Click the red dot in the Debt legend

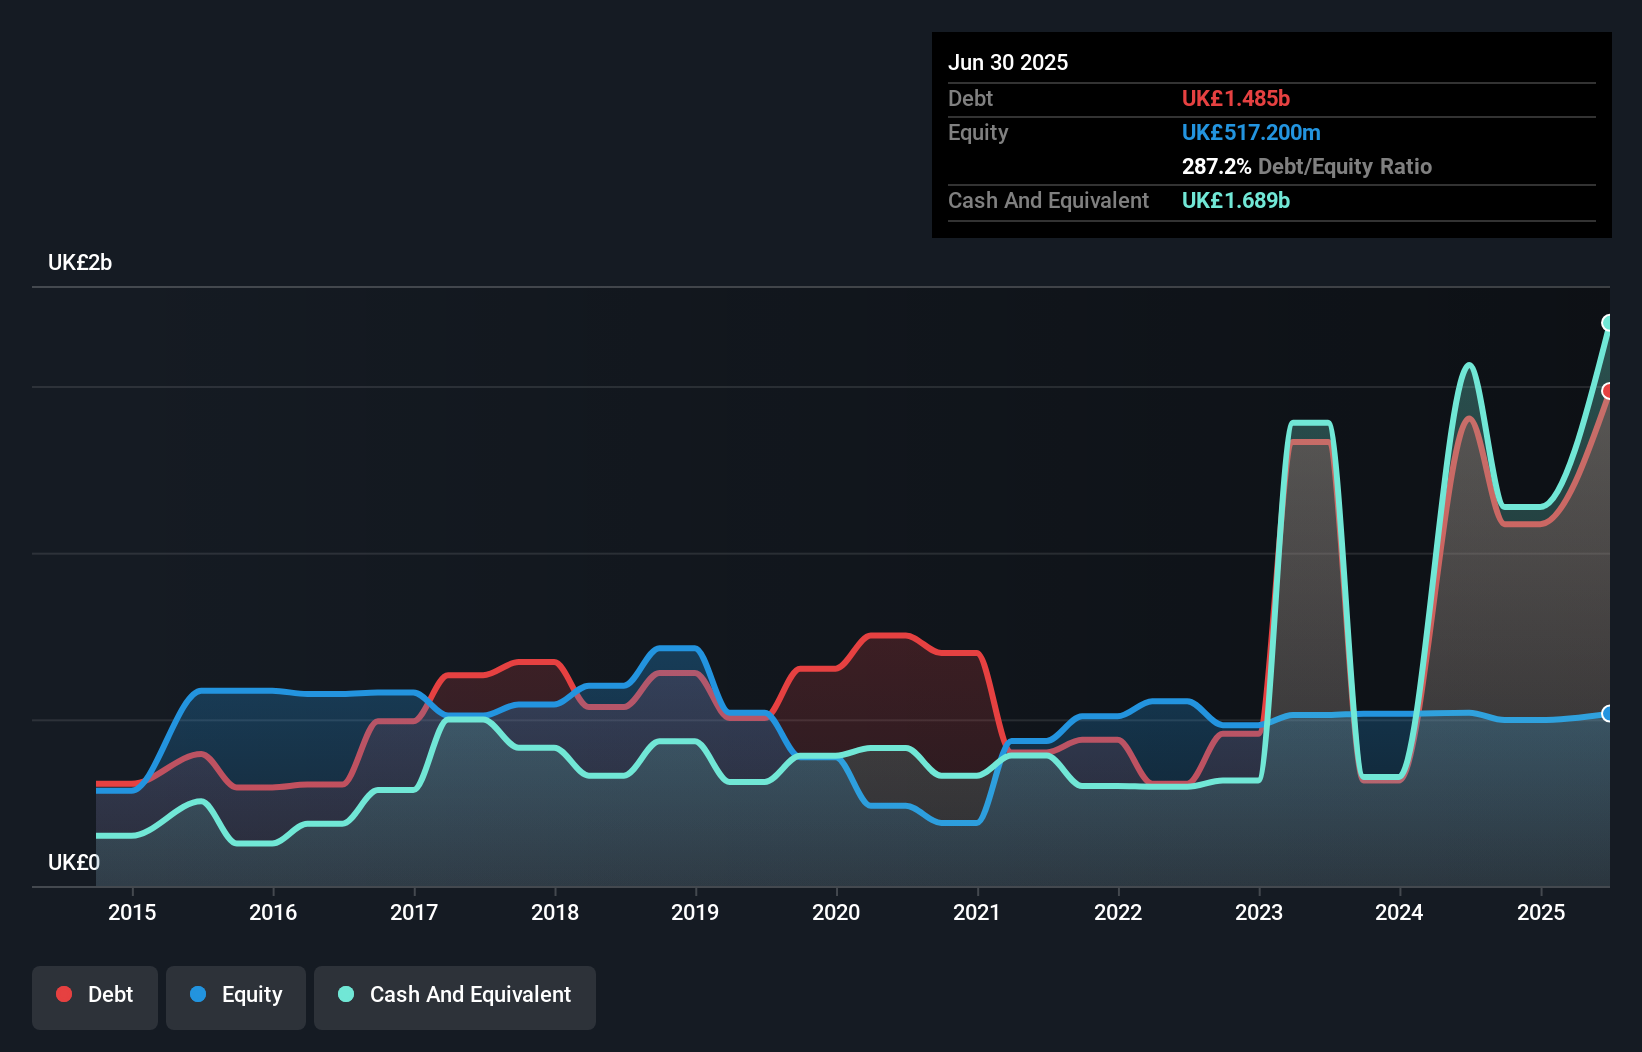coord(63,994)
